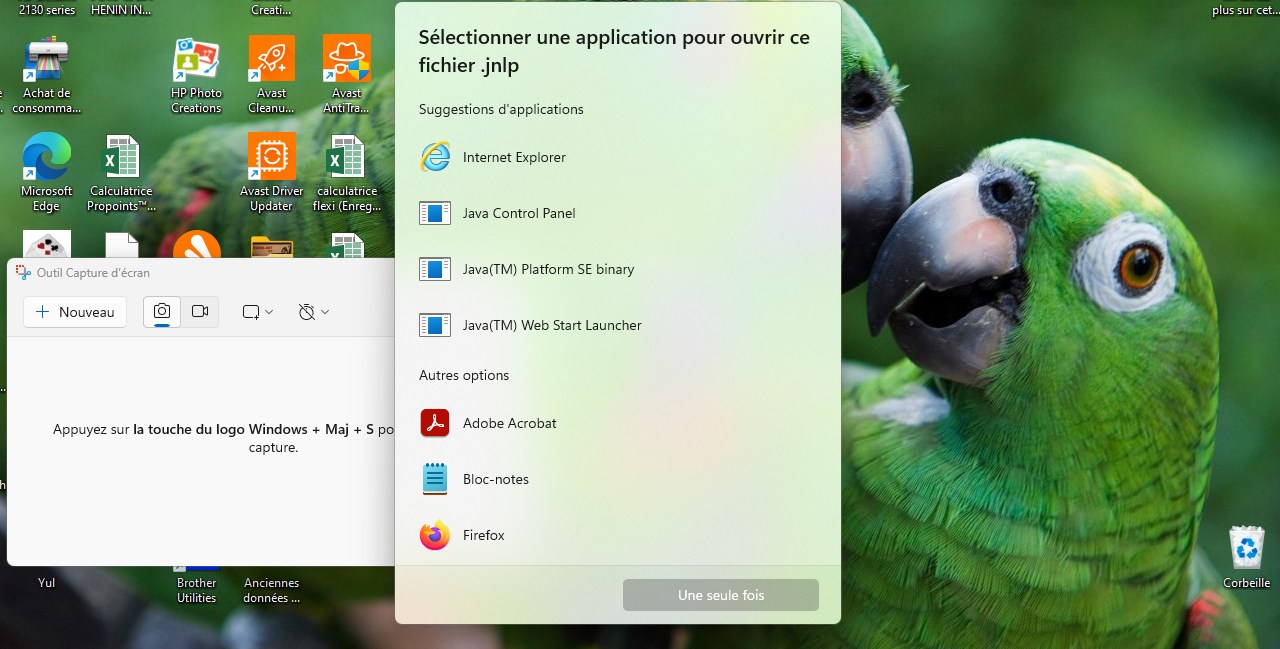Select the Avast Driver Updater desktop icon

click(x=271, y=173)
